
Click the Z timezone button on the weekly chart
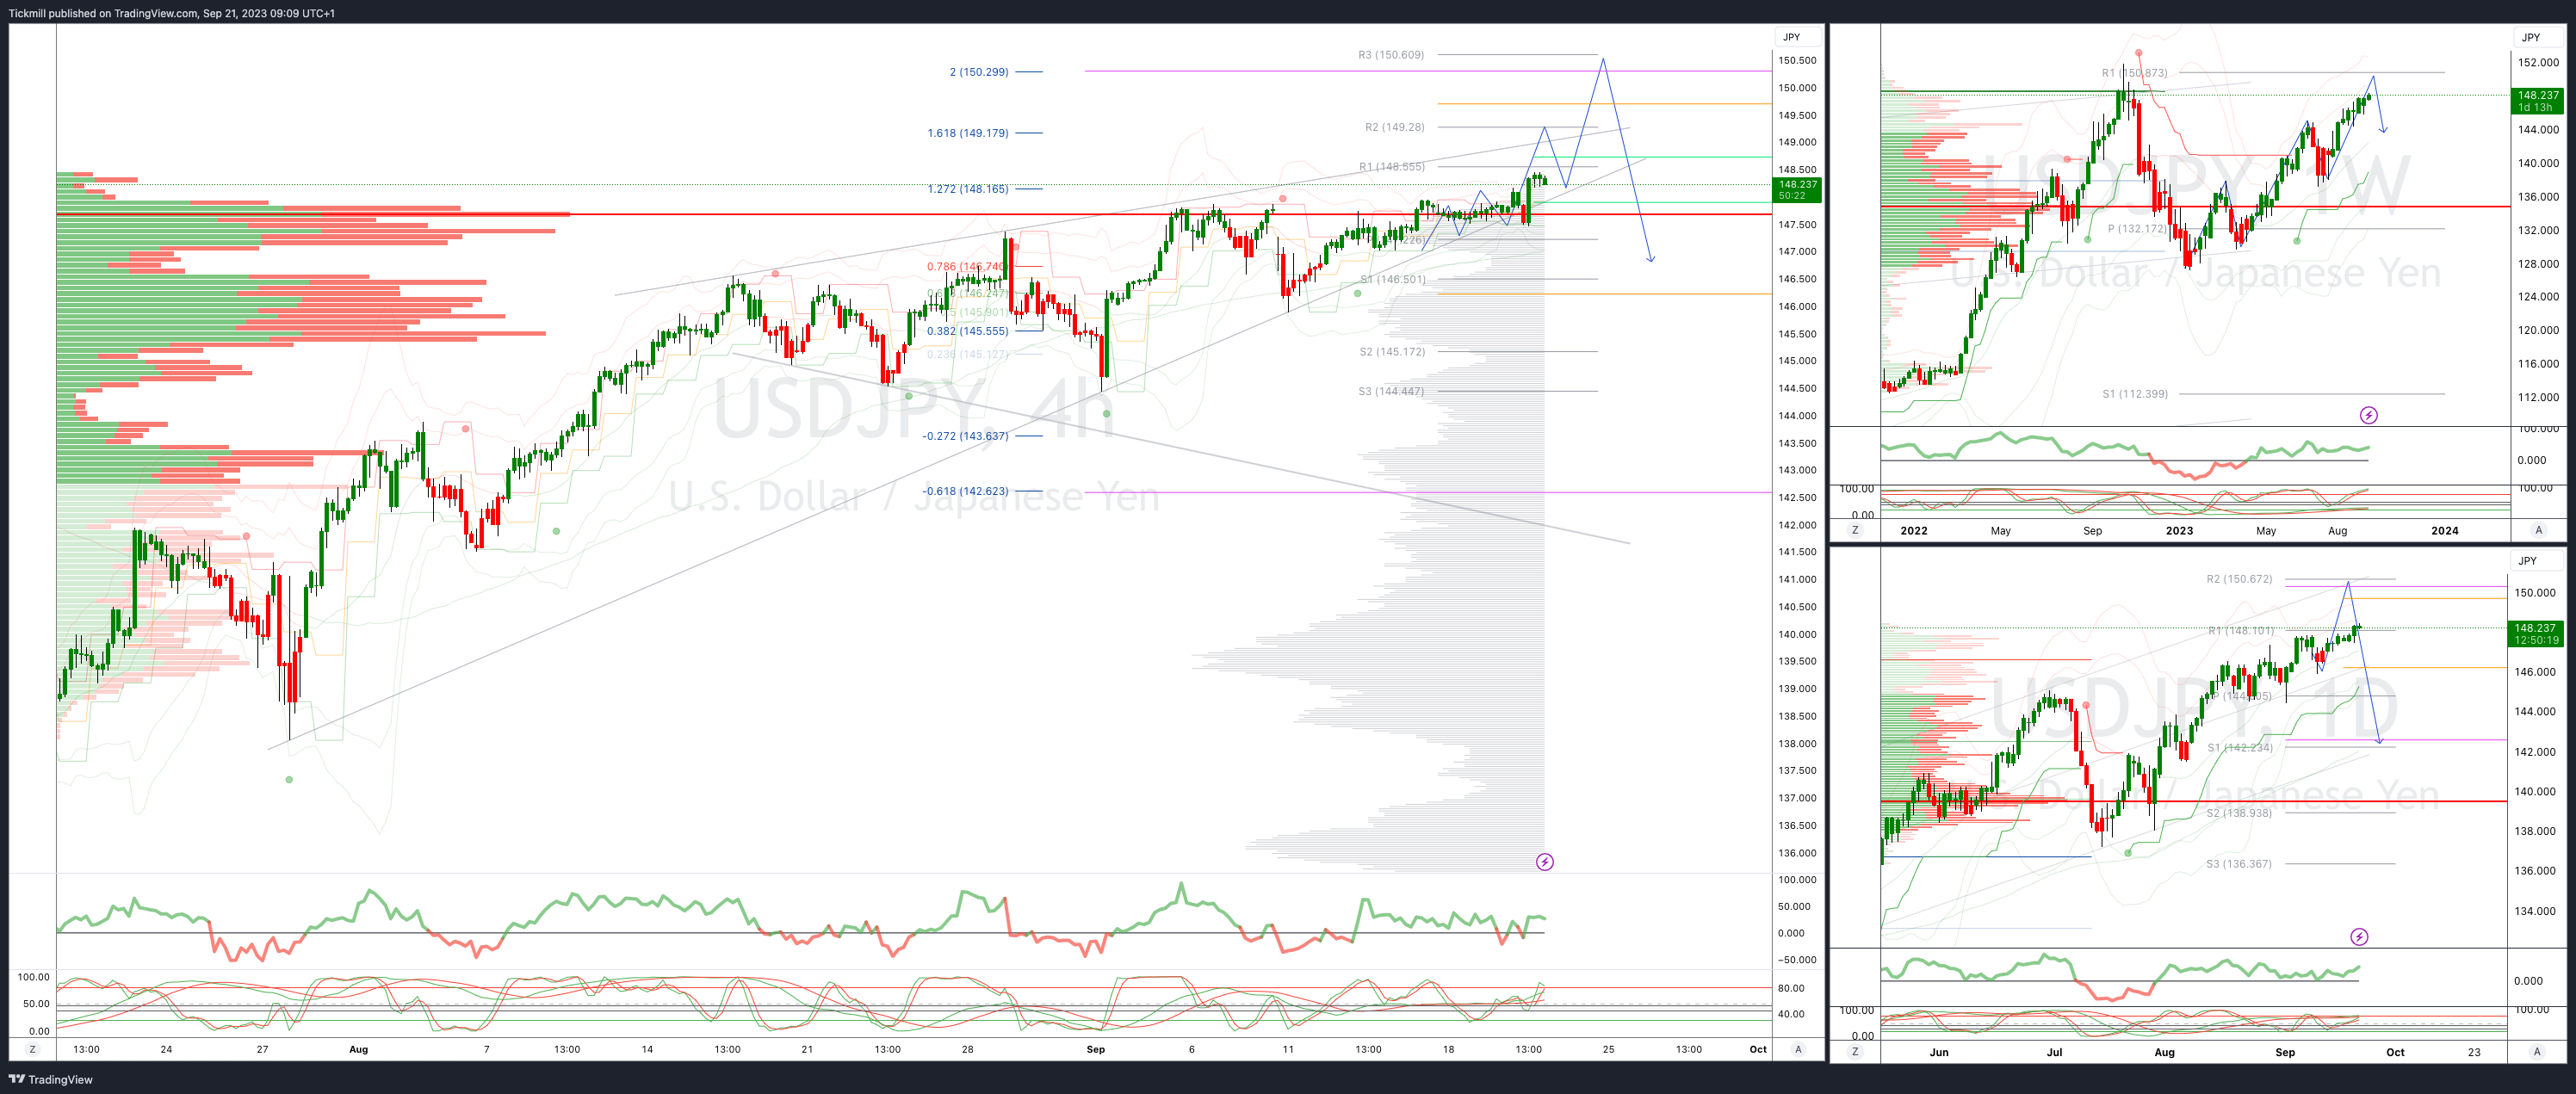click(1855, 530)
